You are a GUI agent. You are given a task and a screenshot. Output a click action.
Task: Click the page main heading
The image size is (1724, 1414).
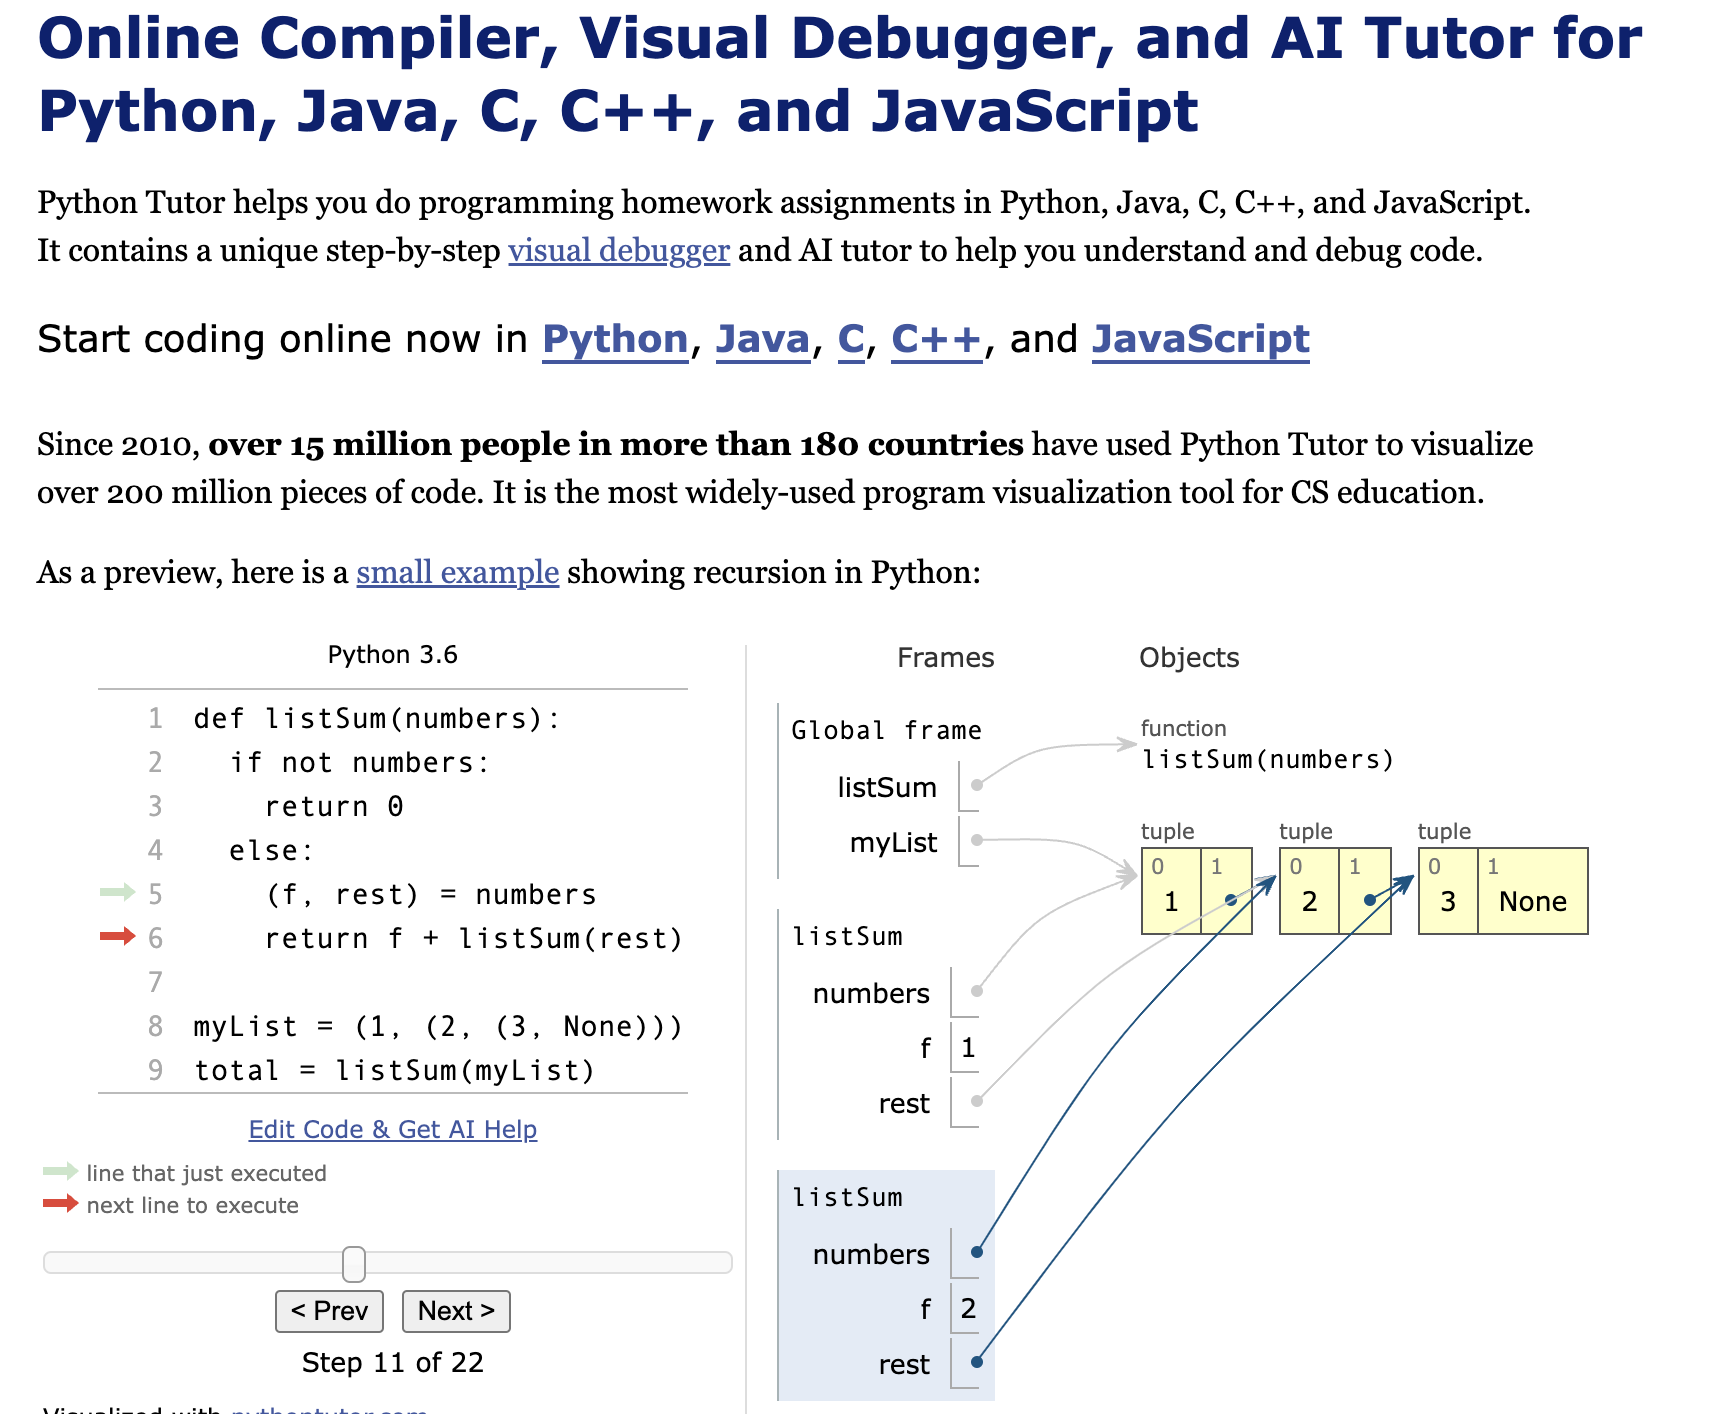coord(840,74)
